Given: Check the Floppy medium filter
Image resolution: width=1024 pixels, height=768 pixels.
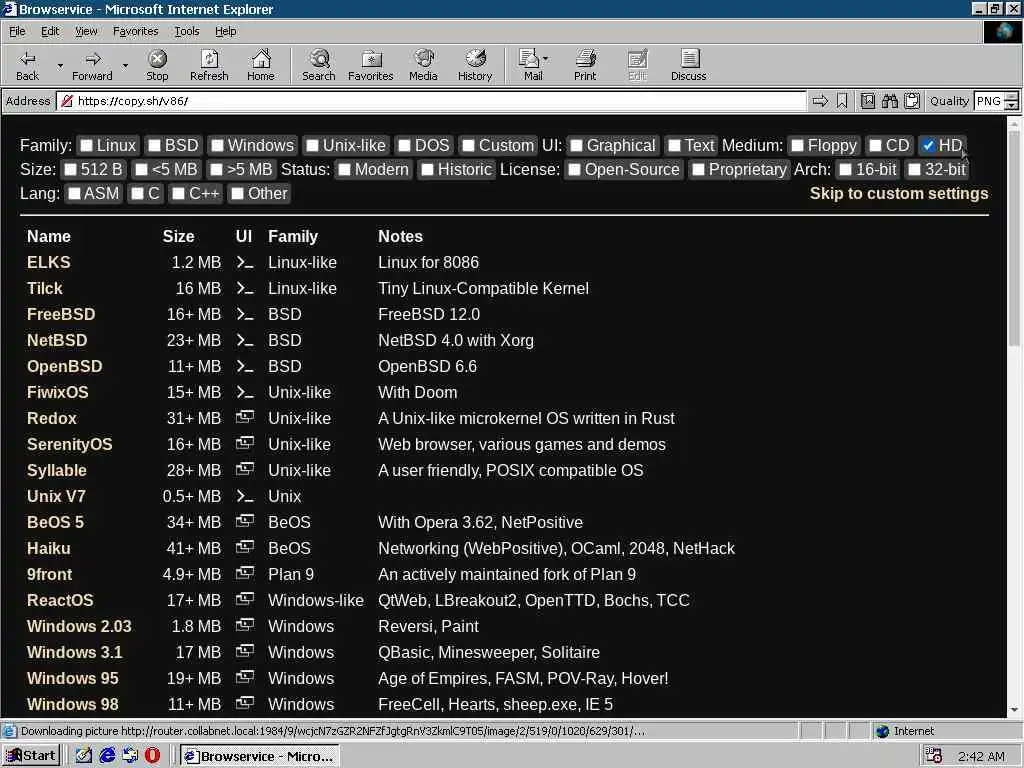Looking at the screenshot, I should tap(797, 146).
